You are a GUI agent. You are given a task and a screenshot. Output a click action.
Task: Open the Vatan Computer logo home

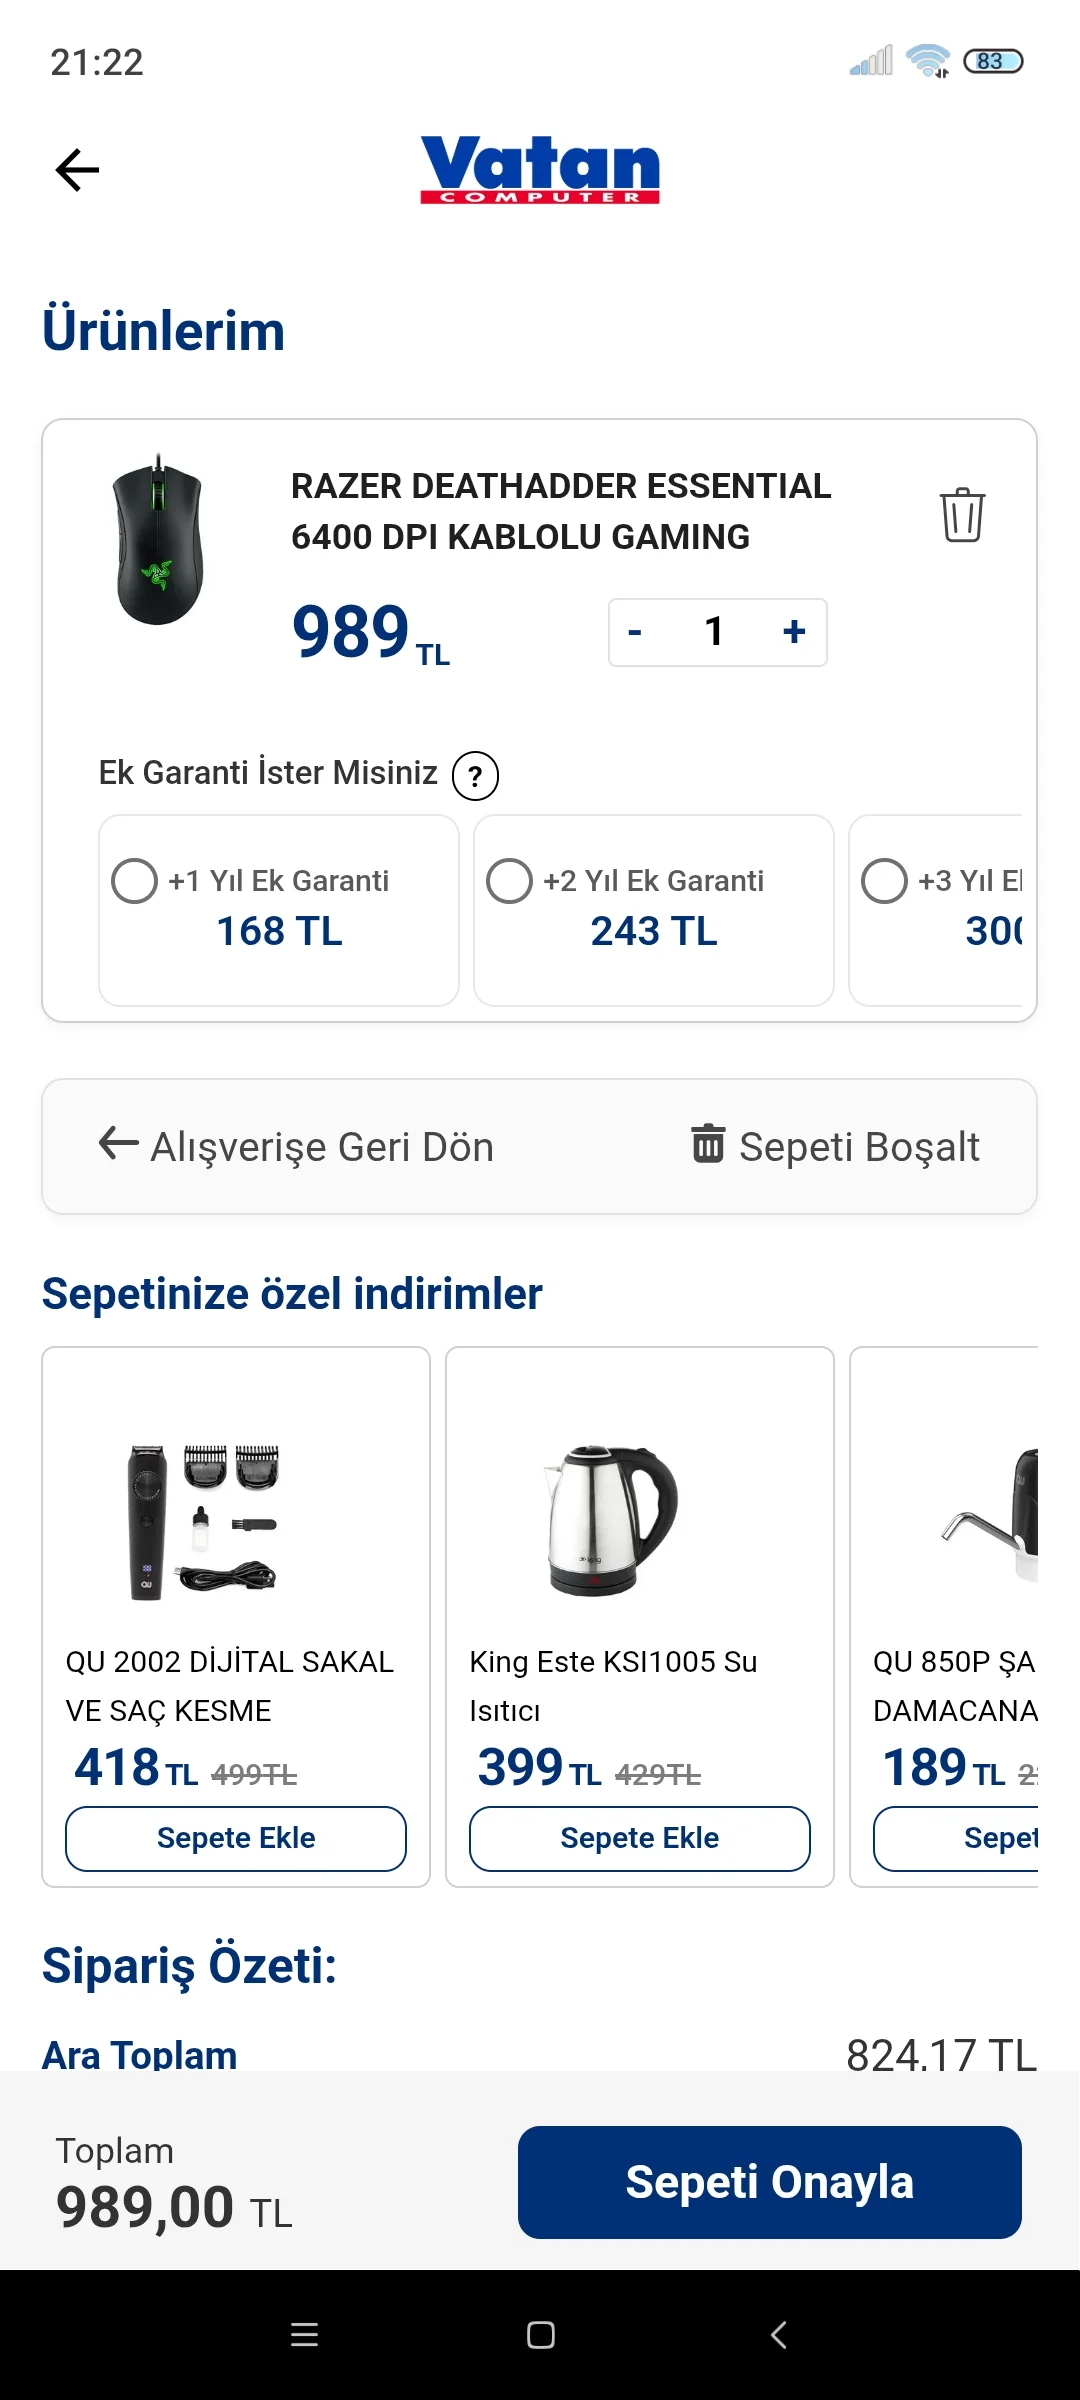pyautogui.click(x=540, y=169)
